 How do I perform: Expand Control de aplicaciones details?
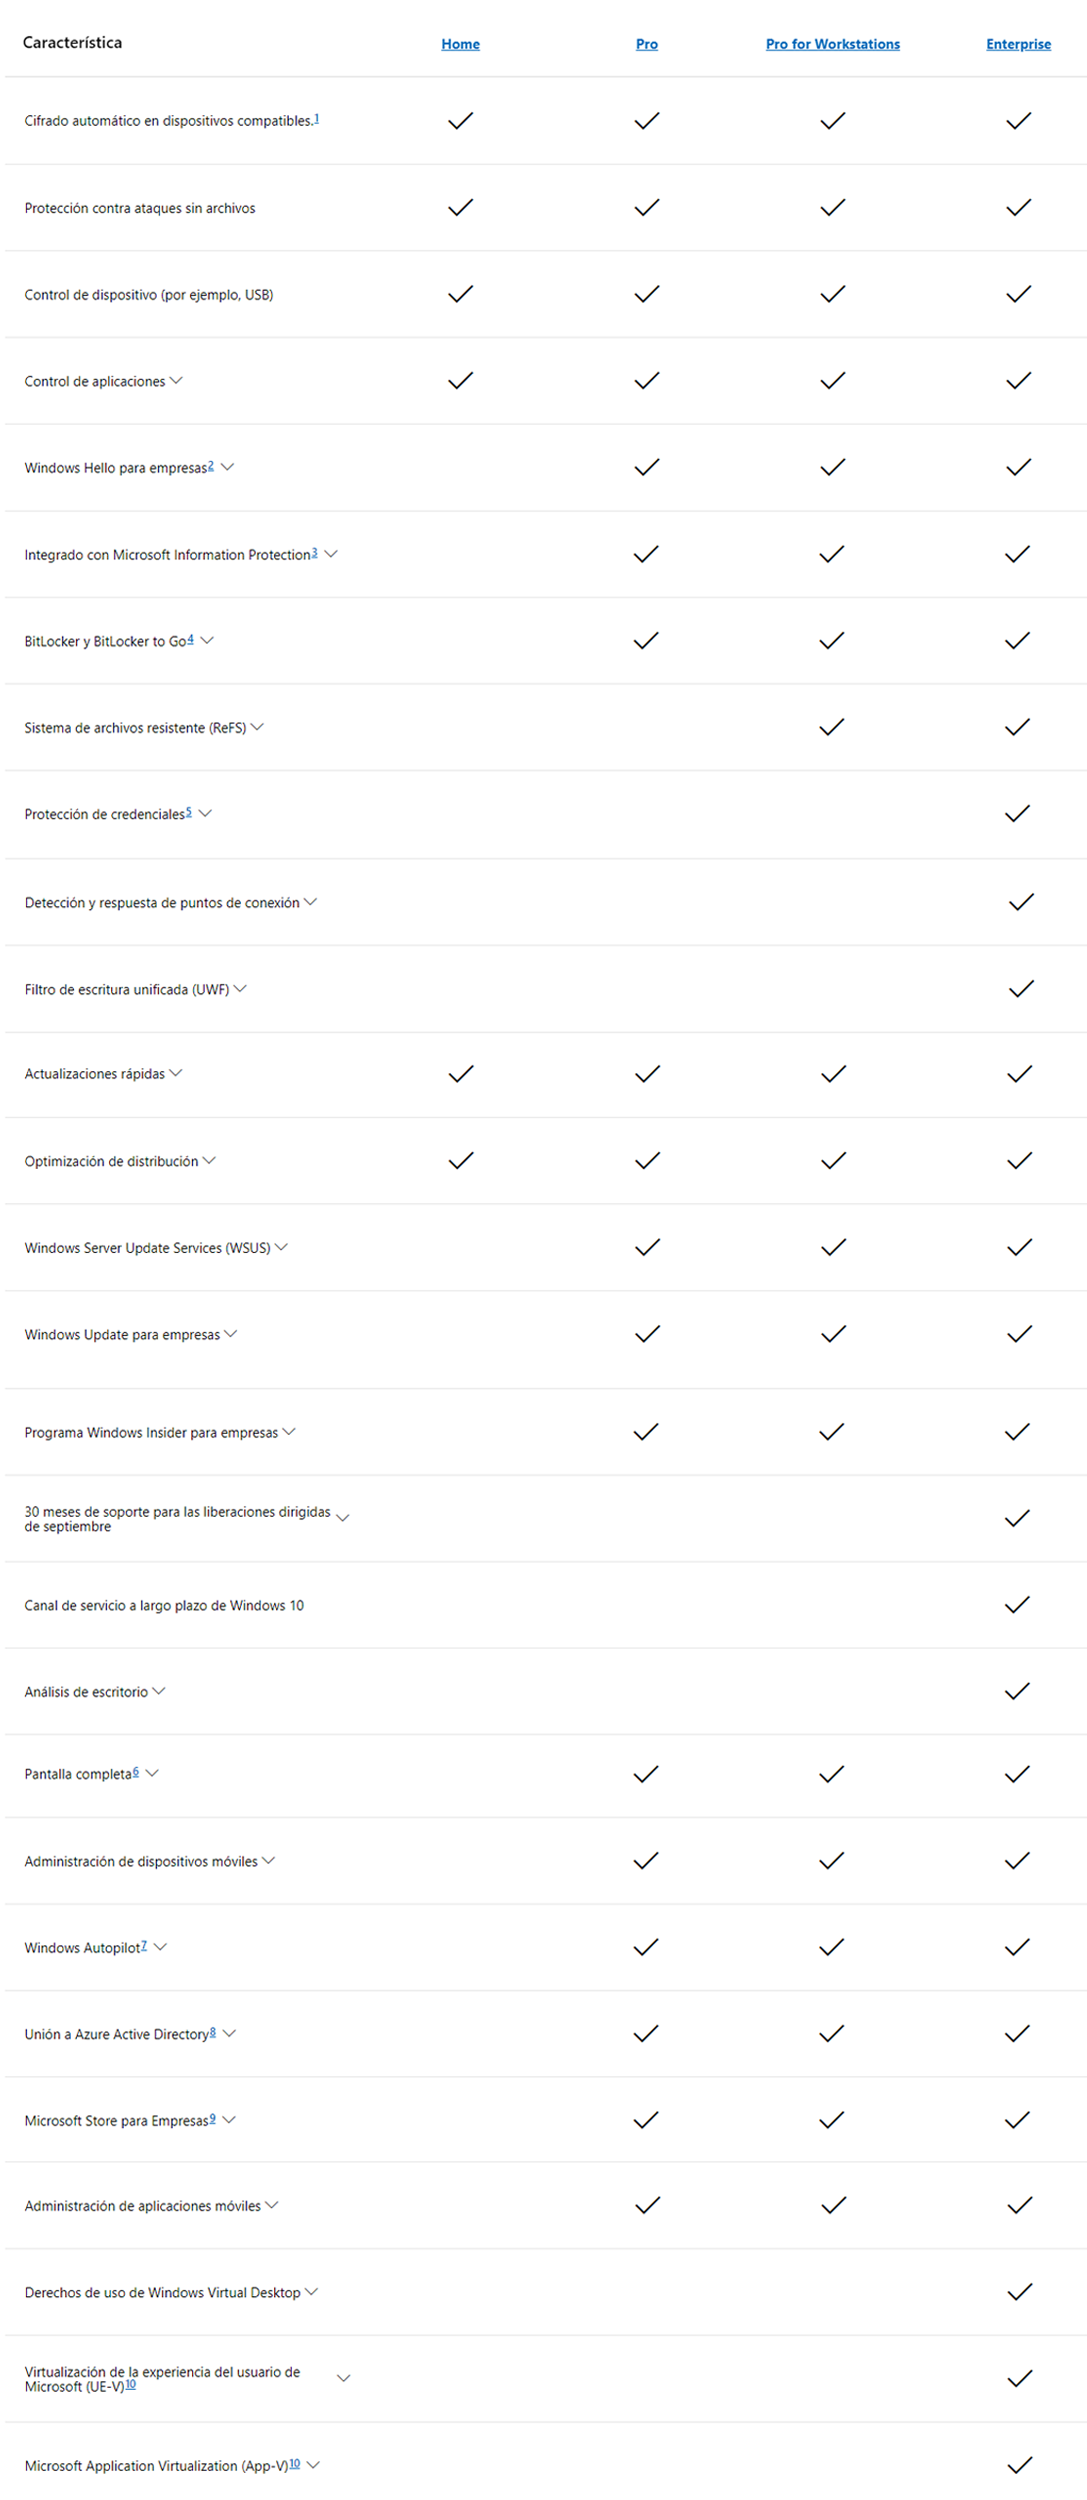(x=176, y=380)
